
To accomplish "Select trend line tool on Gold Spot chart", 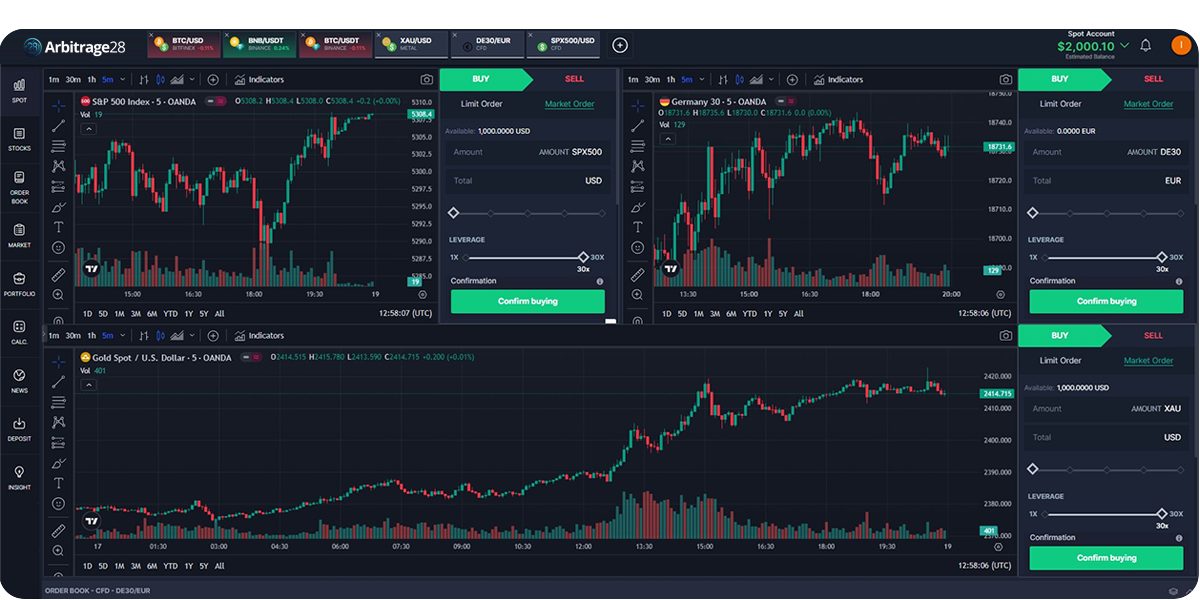I will [x=58, y=381].
